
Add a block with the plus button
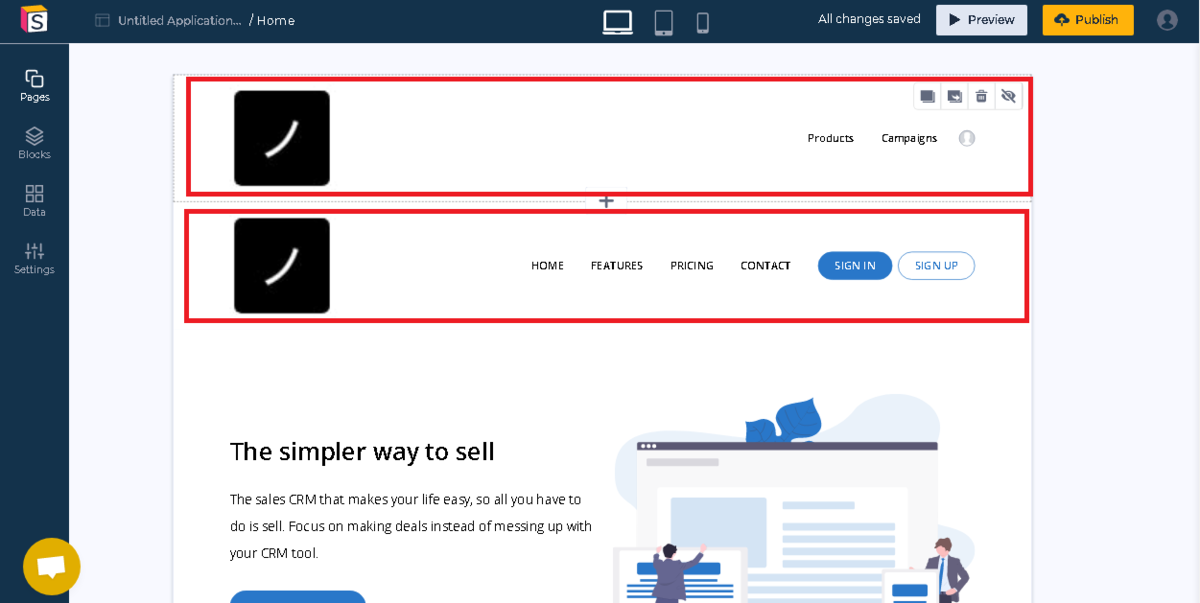click(x=606, y=201)
